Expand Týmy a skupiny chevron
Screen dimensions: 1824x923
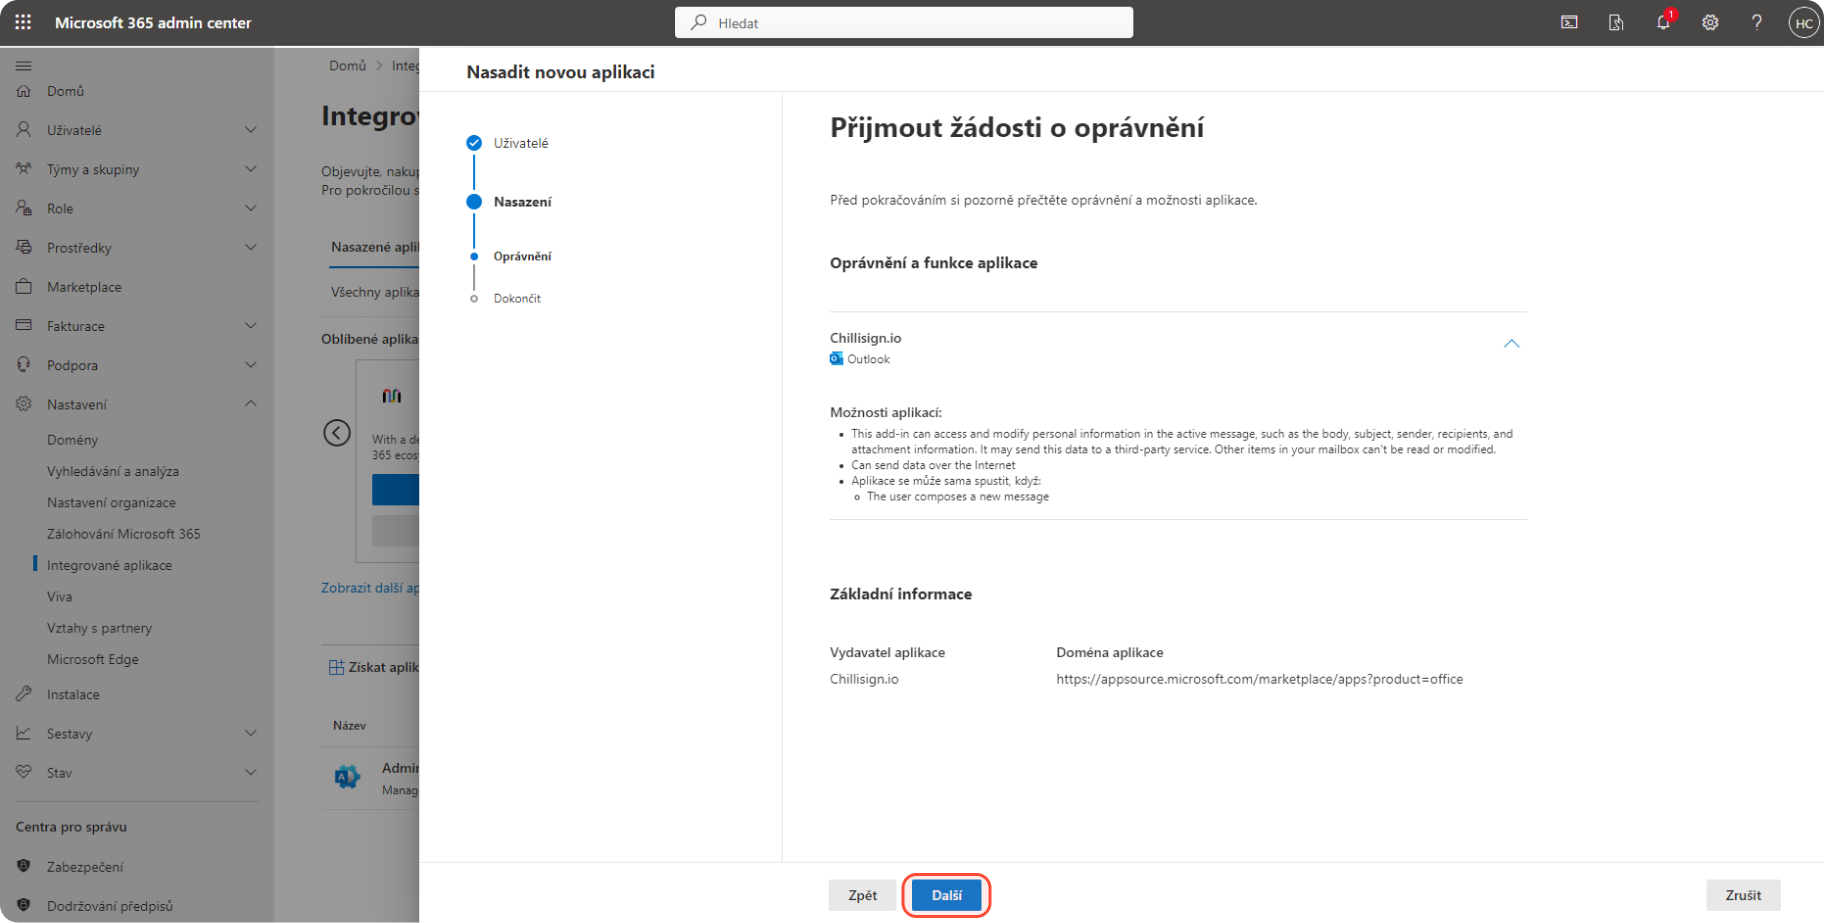pyautogui.click(x=251, y=169)
